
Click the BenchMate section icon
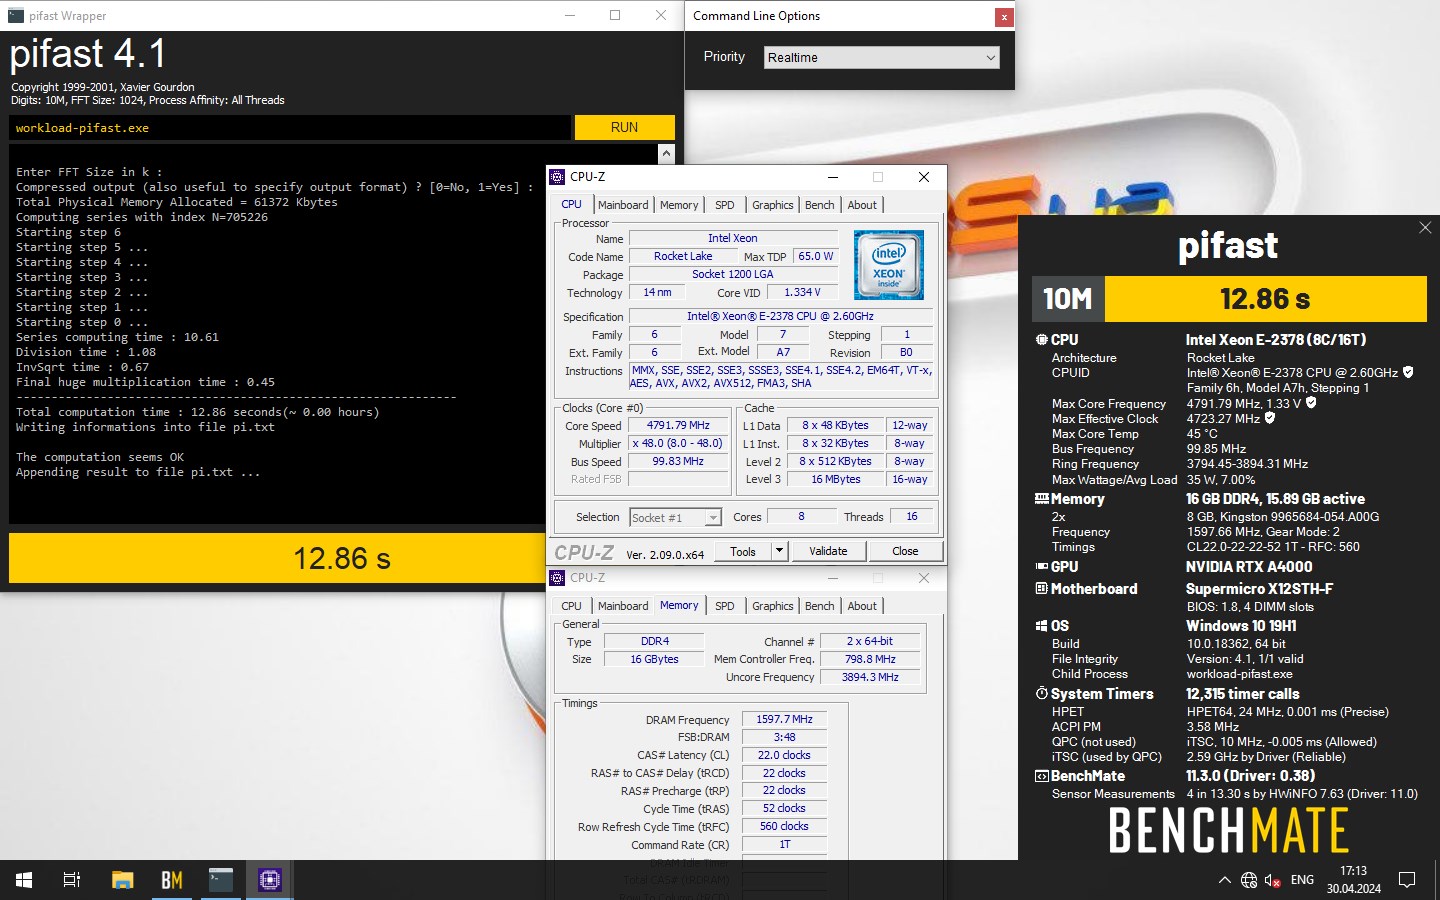coord(1041,776)
